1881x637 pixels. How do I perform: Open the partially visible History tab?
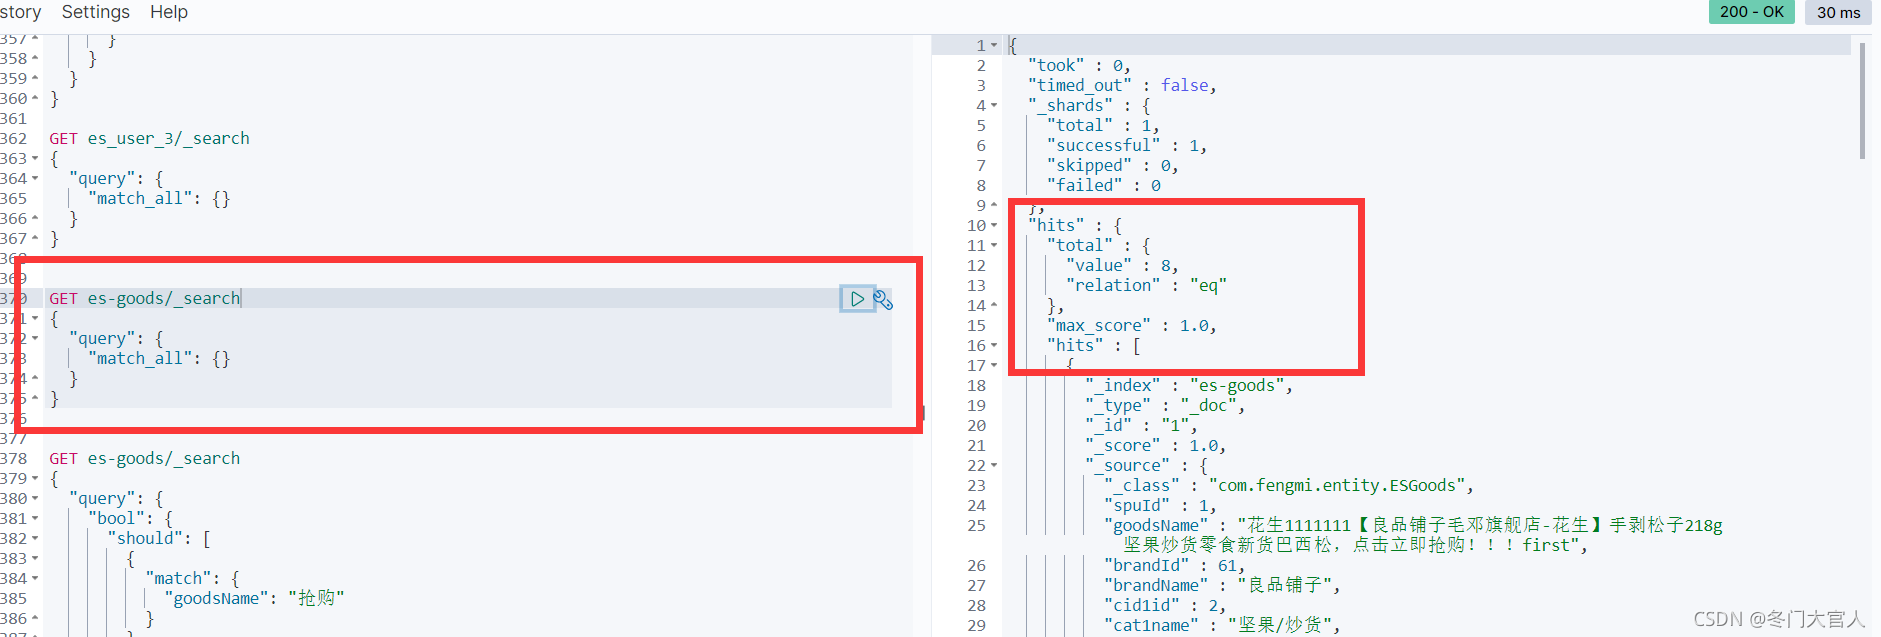20,12
